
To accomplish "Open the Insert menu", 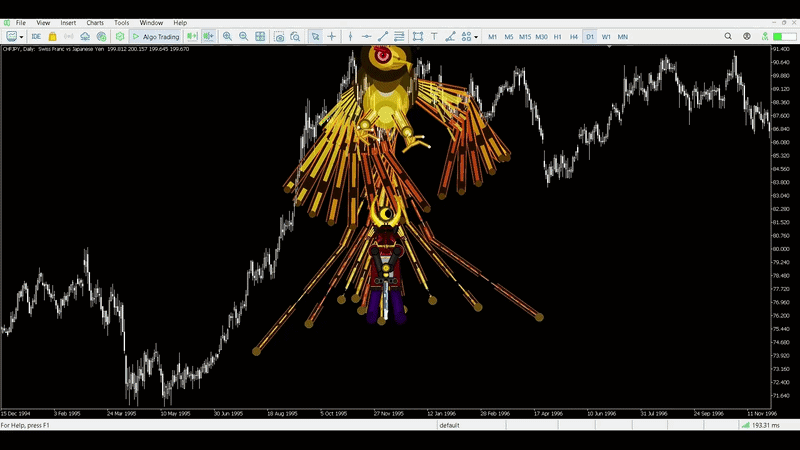I will click(x=68, y=23).
